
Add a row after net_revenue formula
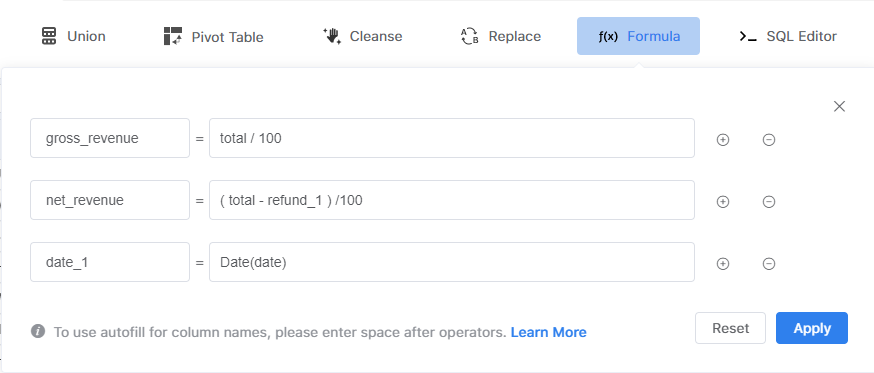tap(723, 202)
